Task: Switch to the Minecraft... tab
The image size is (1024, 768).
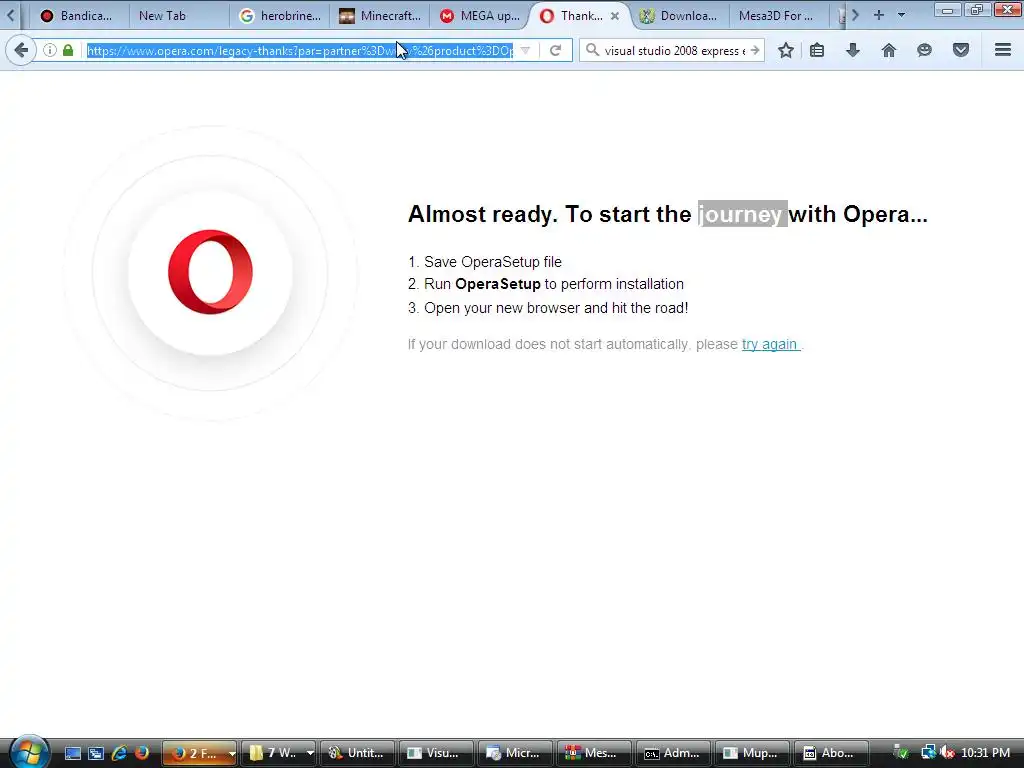Action: point(380,16)
